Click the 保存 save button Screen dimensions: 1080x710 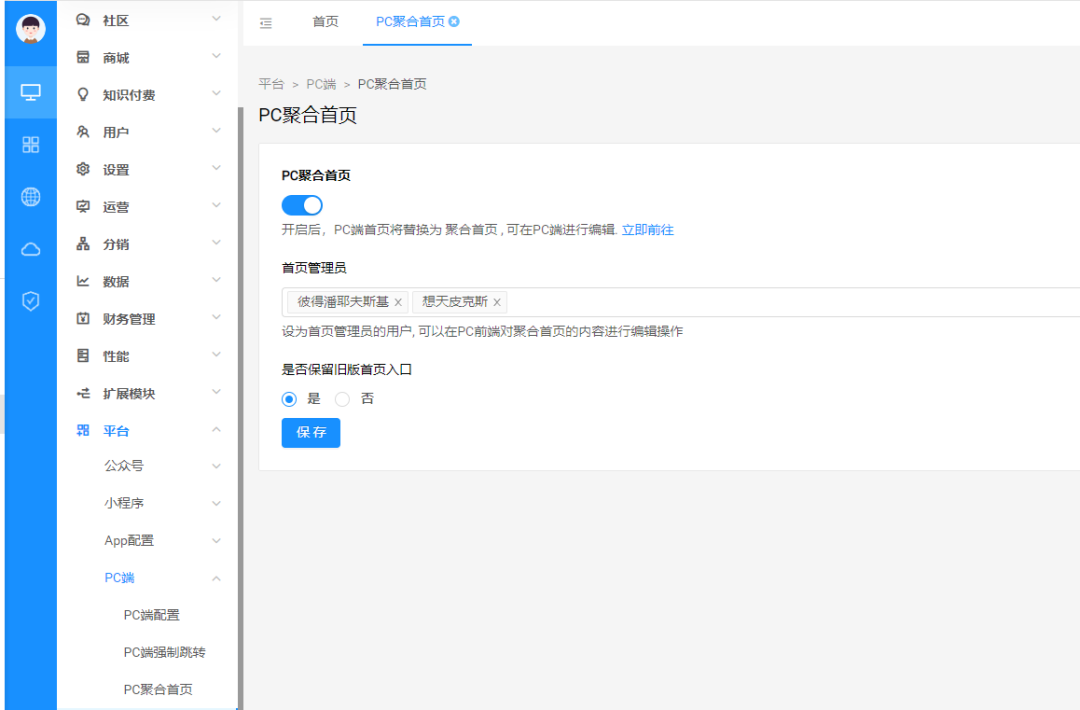(x=310, y=432)
